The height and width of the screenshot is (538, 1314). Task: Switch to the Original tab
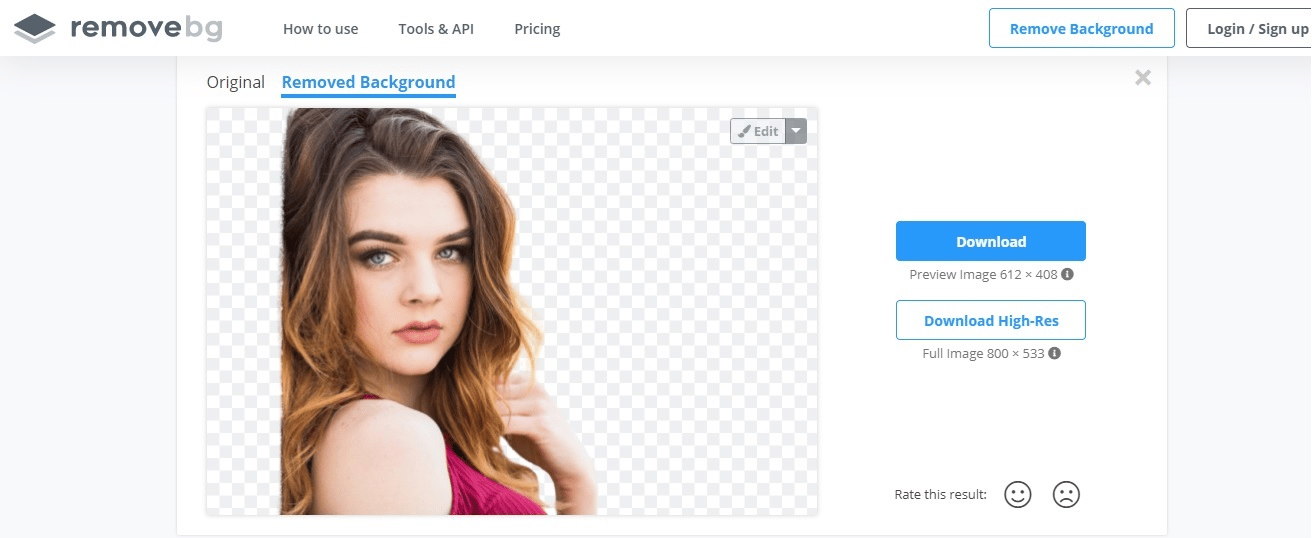235,82
